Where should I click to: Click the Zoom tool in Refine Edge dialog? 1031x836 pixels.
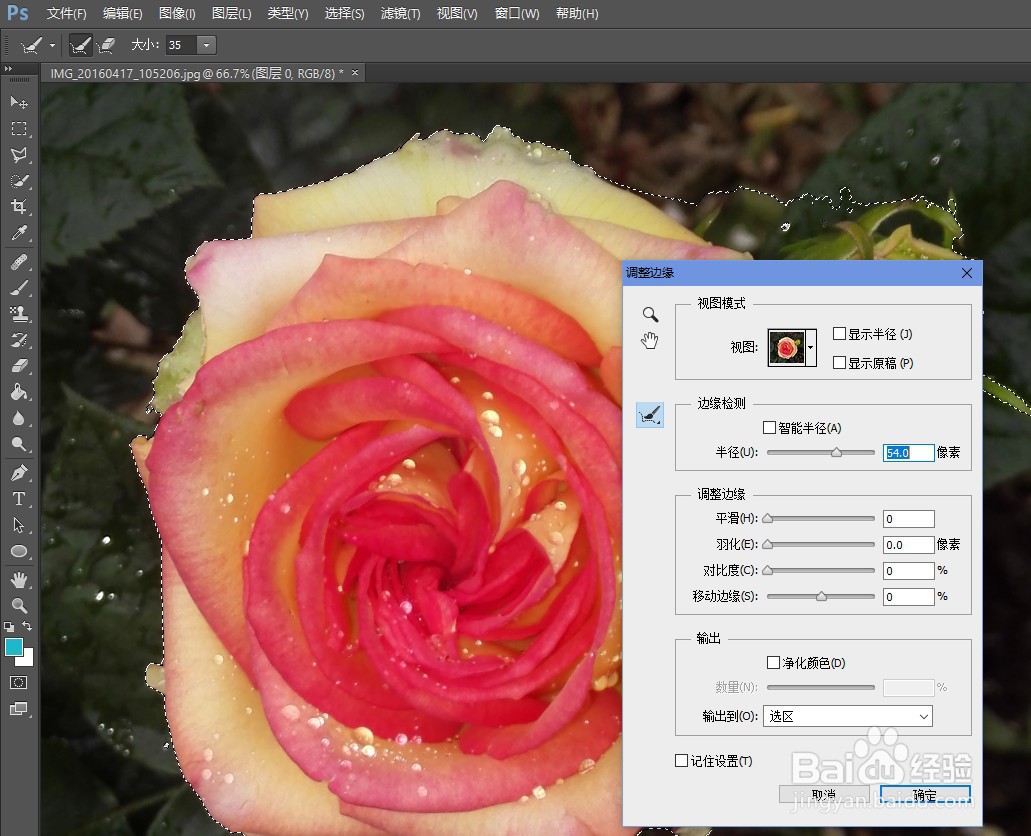point(650,314)
